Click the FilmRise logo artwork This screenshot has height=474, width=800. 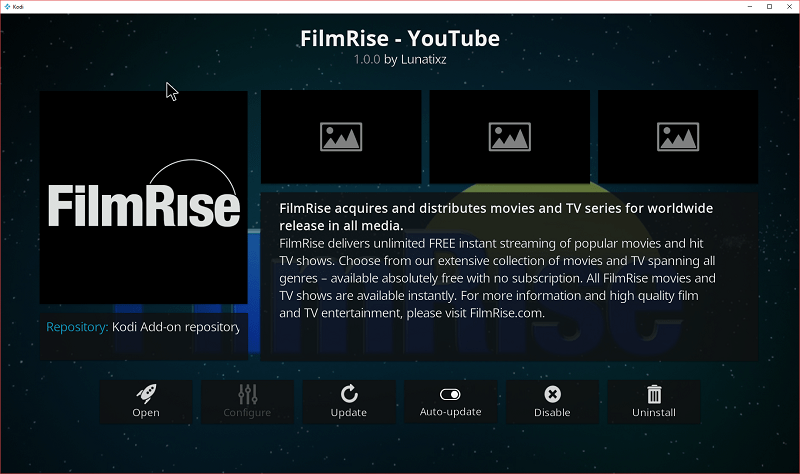tap(144, 198)
